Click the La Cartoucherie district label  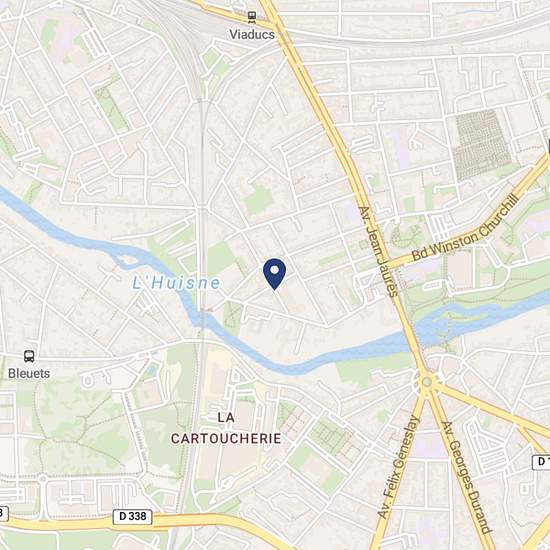226,428
